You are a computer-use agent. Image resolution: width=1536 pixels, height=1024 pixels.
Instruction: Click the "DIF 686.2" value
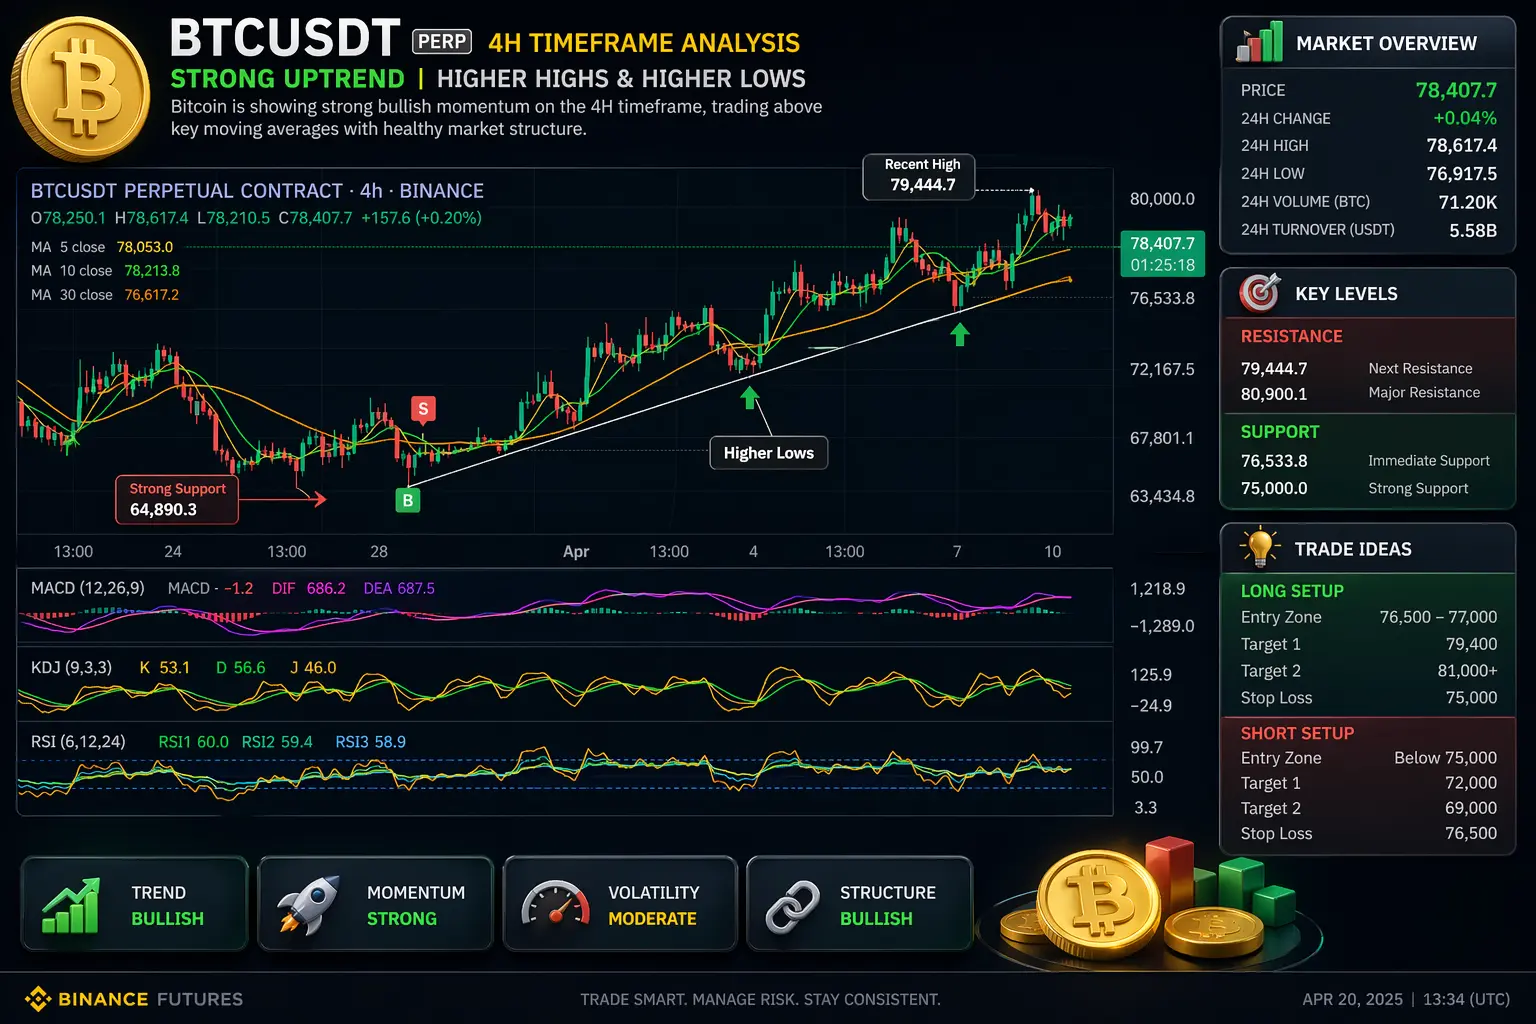point(309,588)
